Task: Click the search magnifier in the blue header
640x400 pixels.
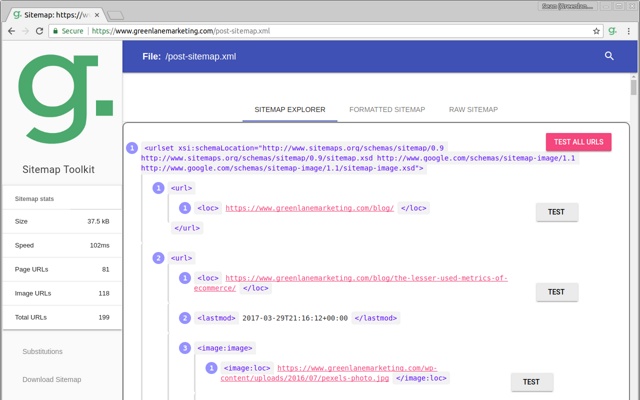Action: (x=609, y=56)
